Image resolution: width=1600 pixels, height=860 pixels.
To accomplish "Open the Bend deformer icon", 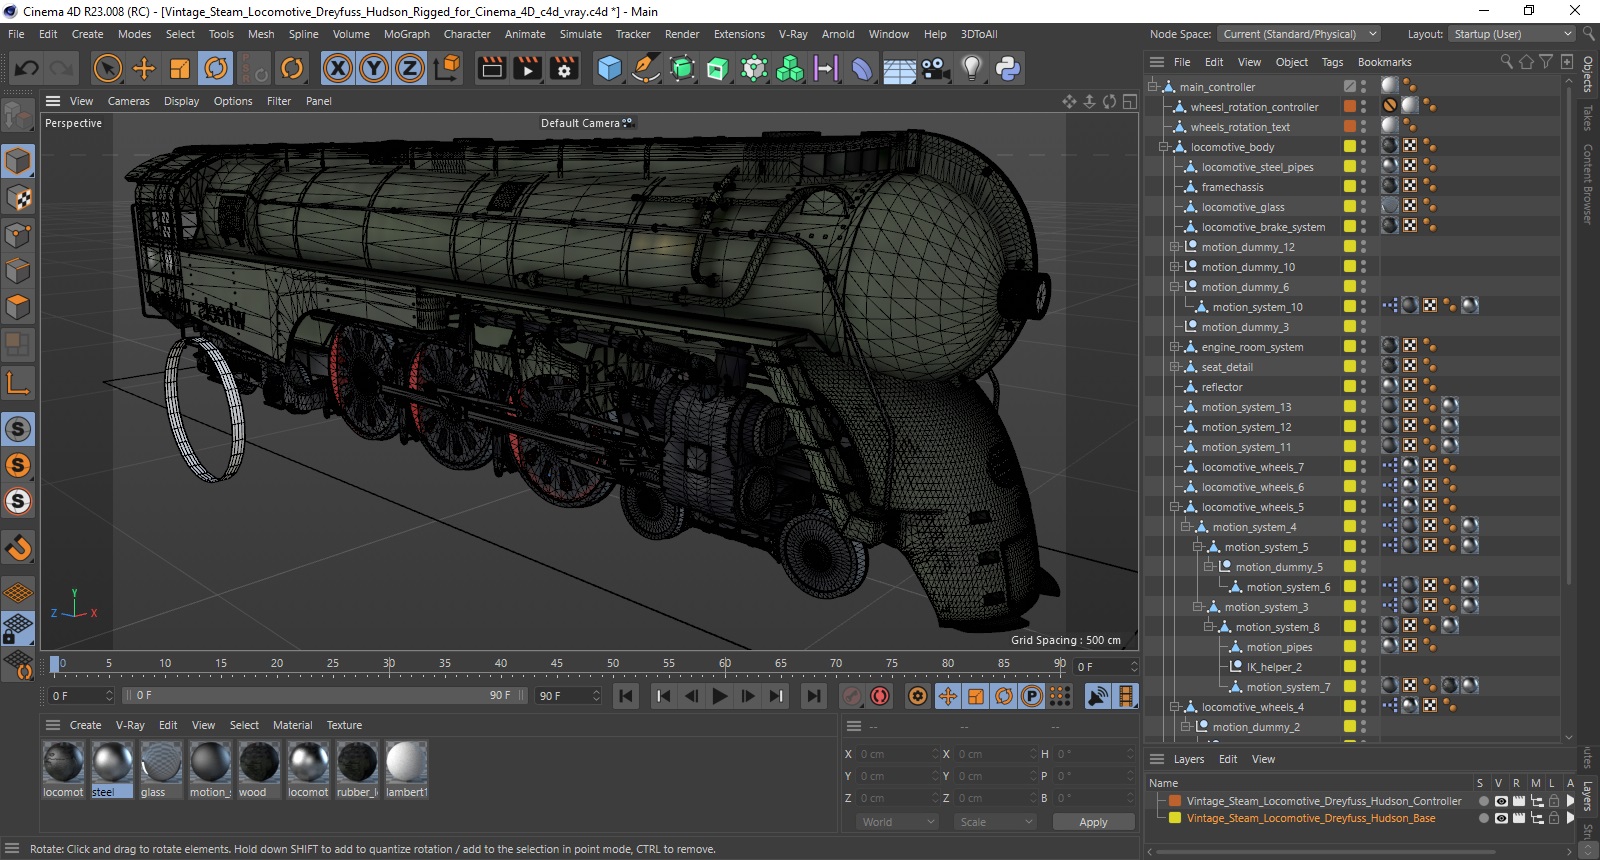I will [862, 68].
